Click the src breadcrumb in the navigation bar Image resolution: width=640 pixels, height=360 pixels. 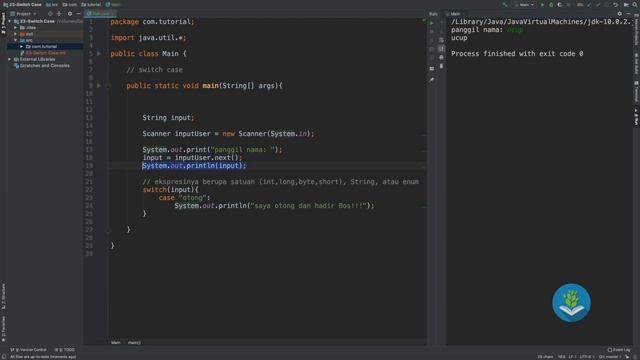tap(52, 4)
